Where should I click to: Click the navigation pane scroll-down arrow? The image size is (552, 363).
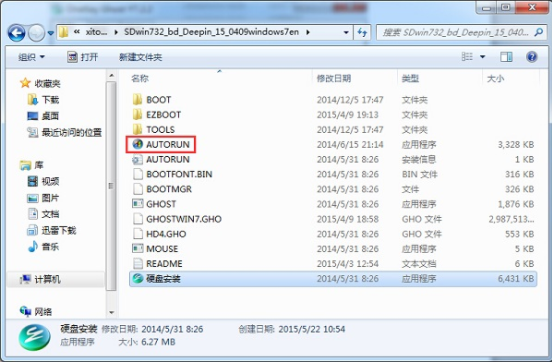[111, 312]
